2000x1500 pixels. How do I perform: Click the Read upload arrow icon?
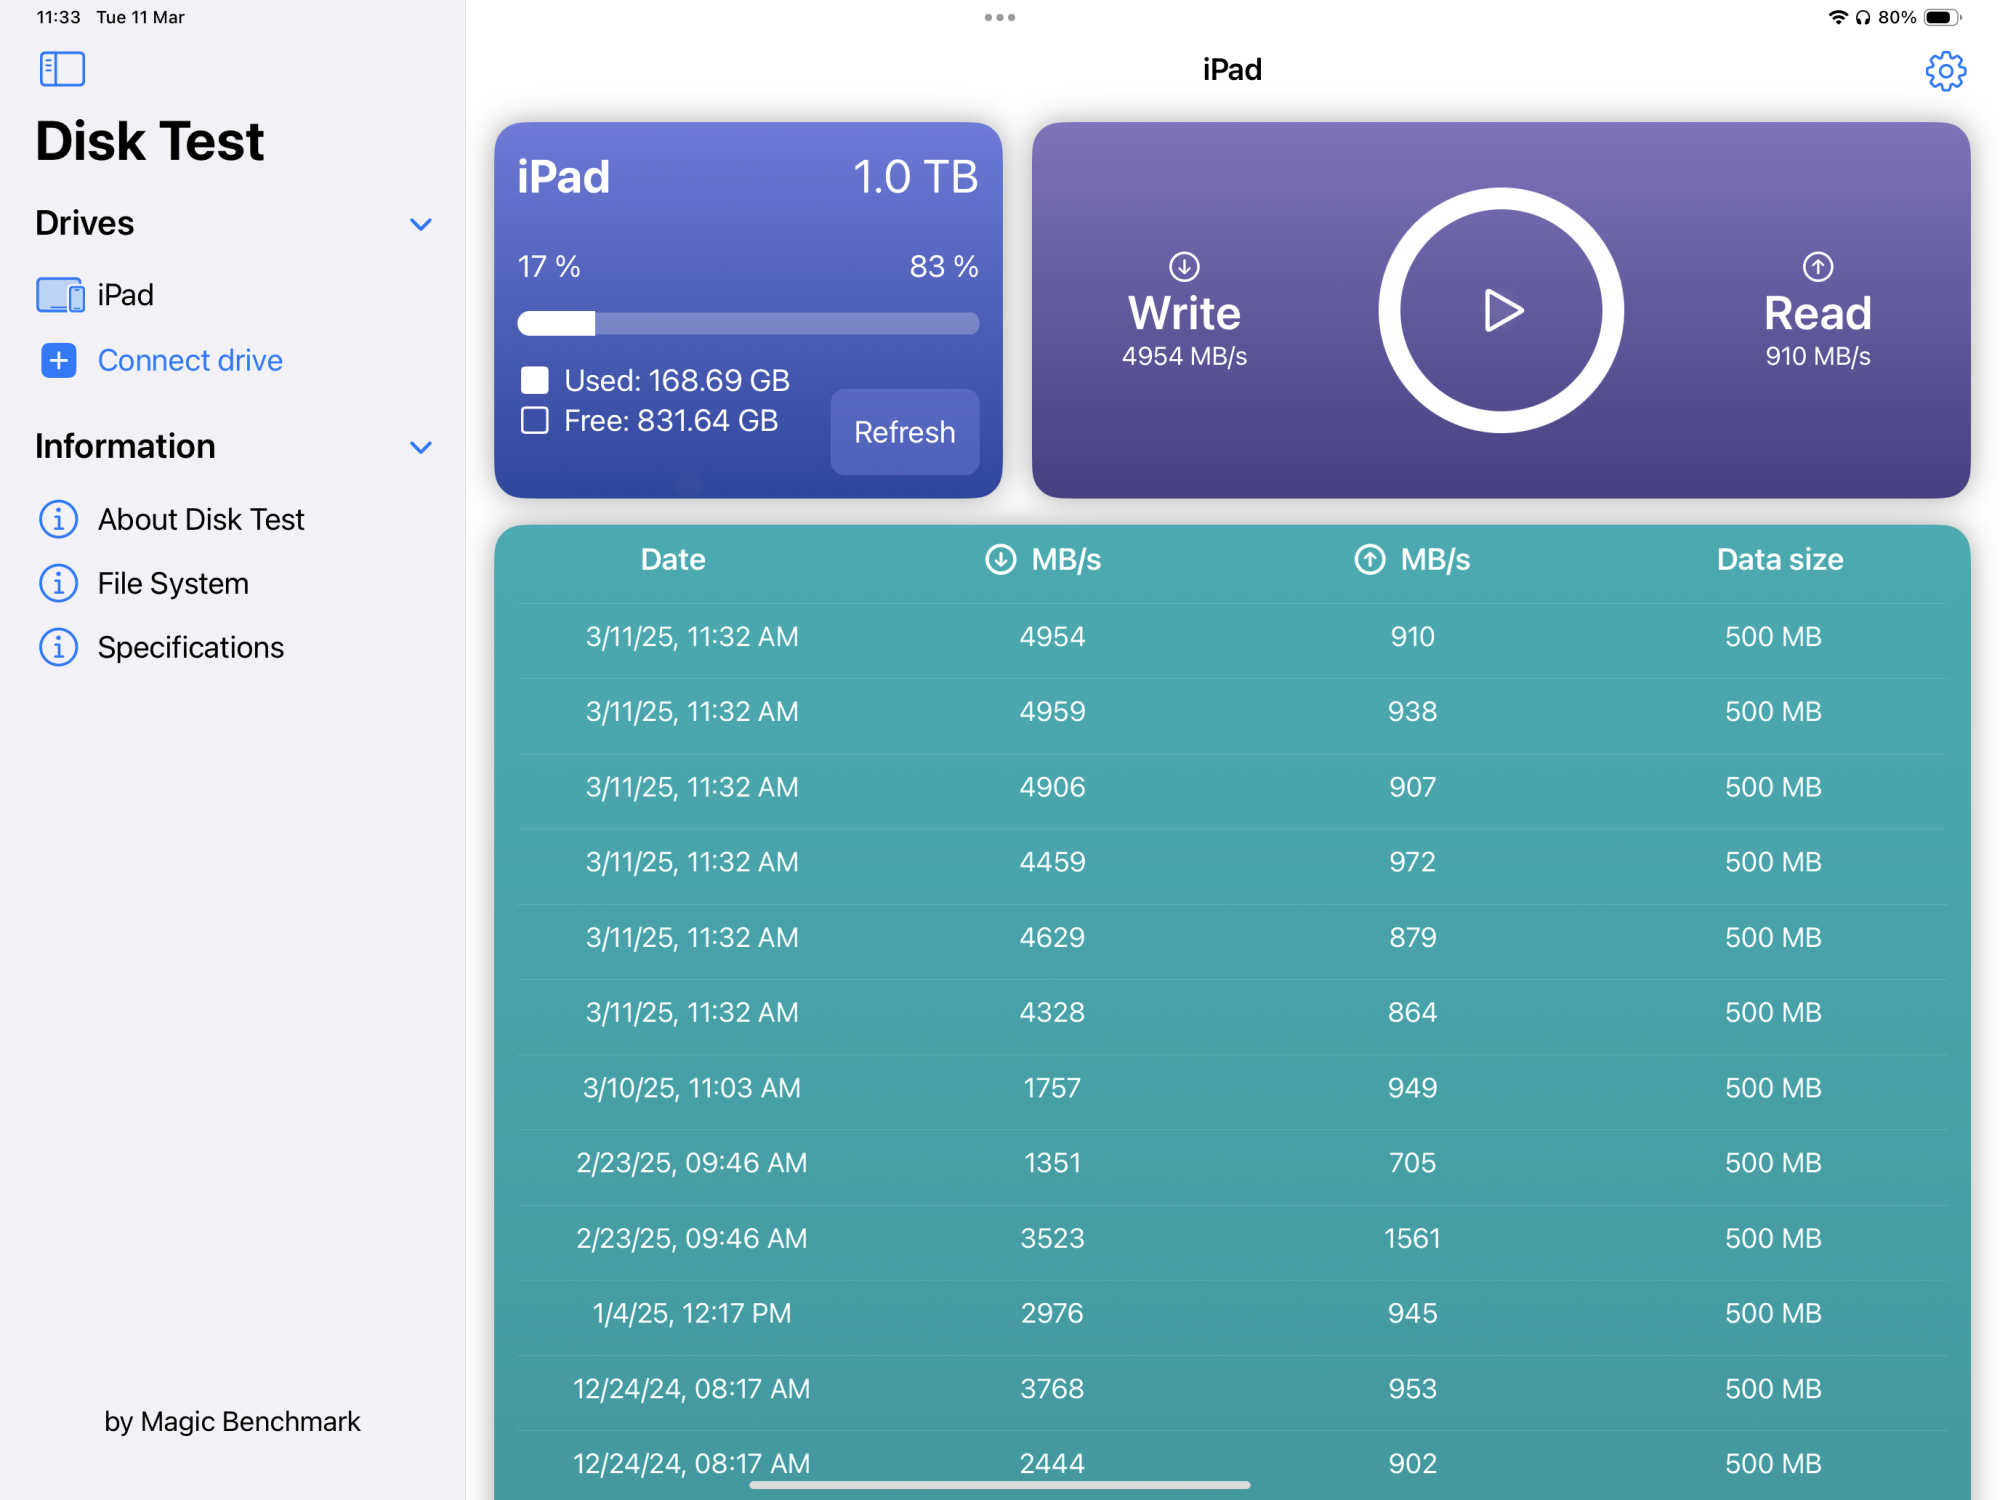click(1817, 267)
